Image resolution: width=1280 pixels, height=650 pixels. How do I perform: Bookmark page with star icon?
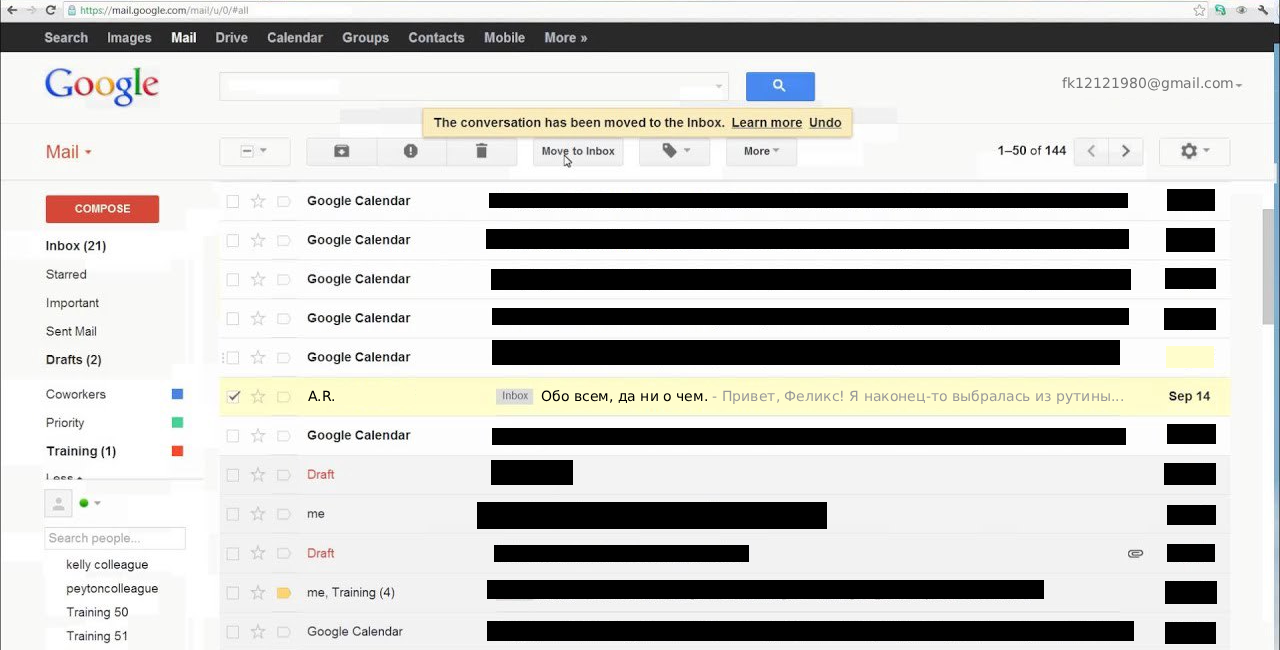click(x=1199, y=10)
